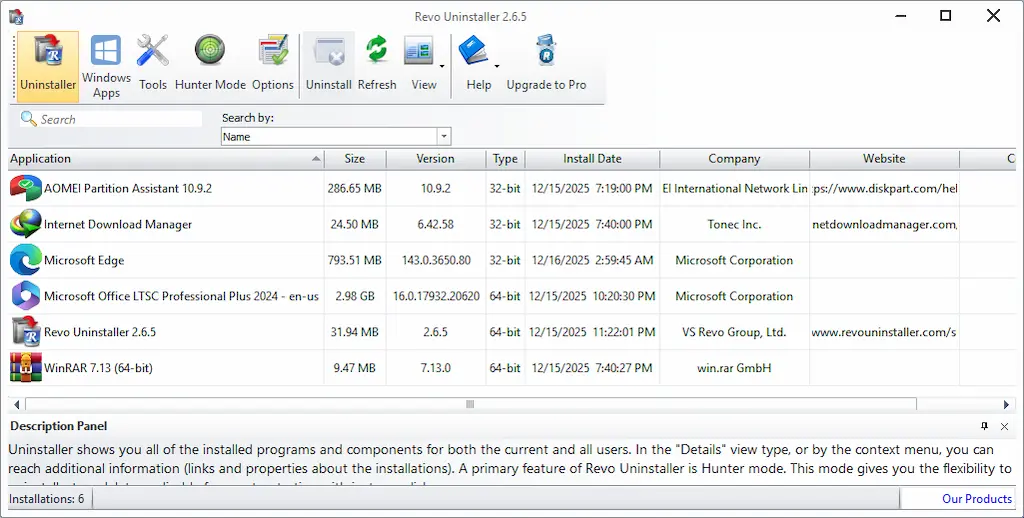Click the 24.50 MB size cell
The width and height of the screenshot is (1024, 518).
point(355,224)
